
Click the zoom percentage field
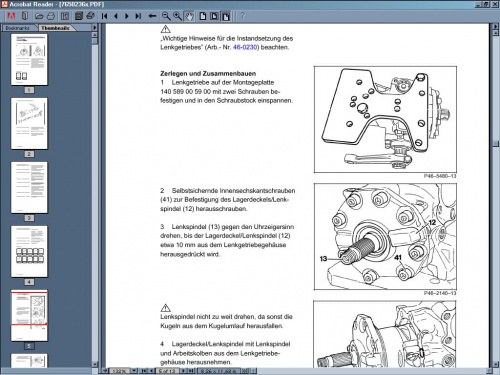(119, 371)
